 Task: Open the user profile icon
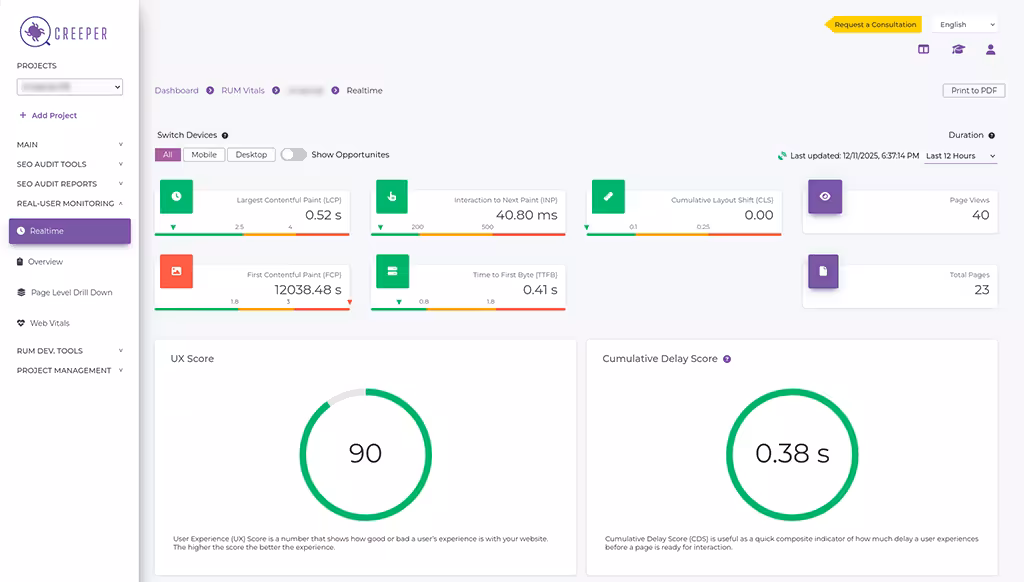click(x=991, y=48)
